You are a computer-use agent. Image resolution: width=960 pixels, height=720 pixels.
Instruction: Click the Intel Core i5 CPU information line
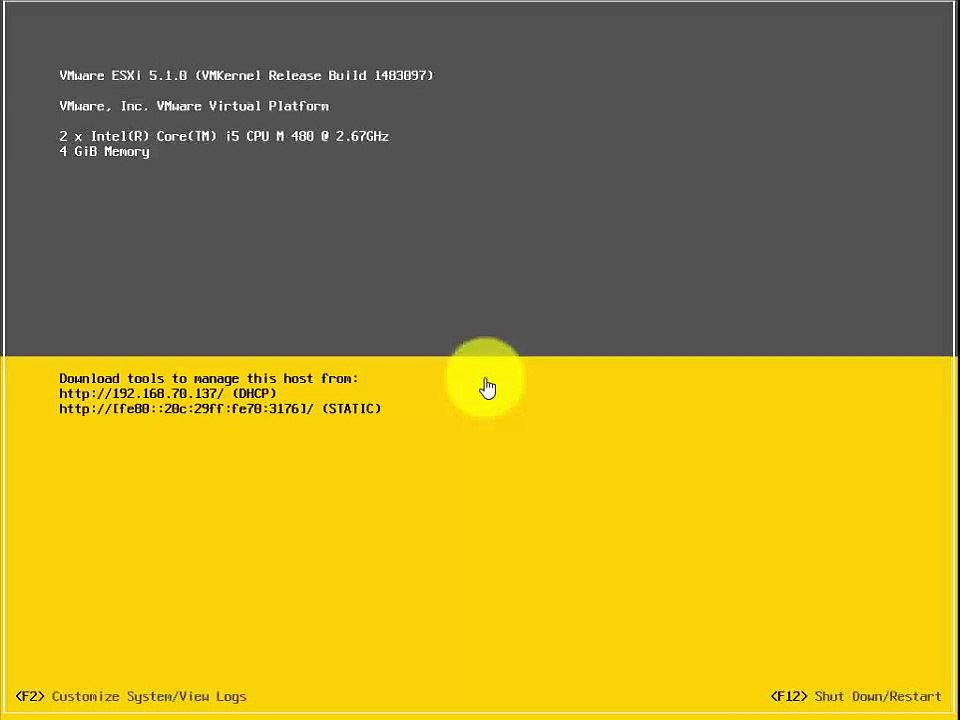(224, 136)
